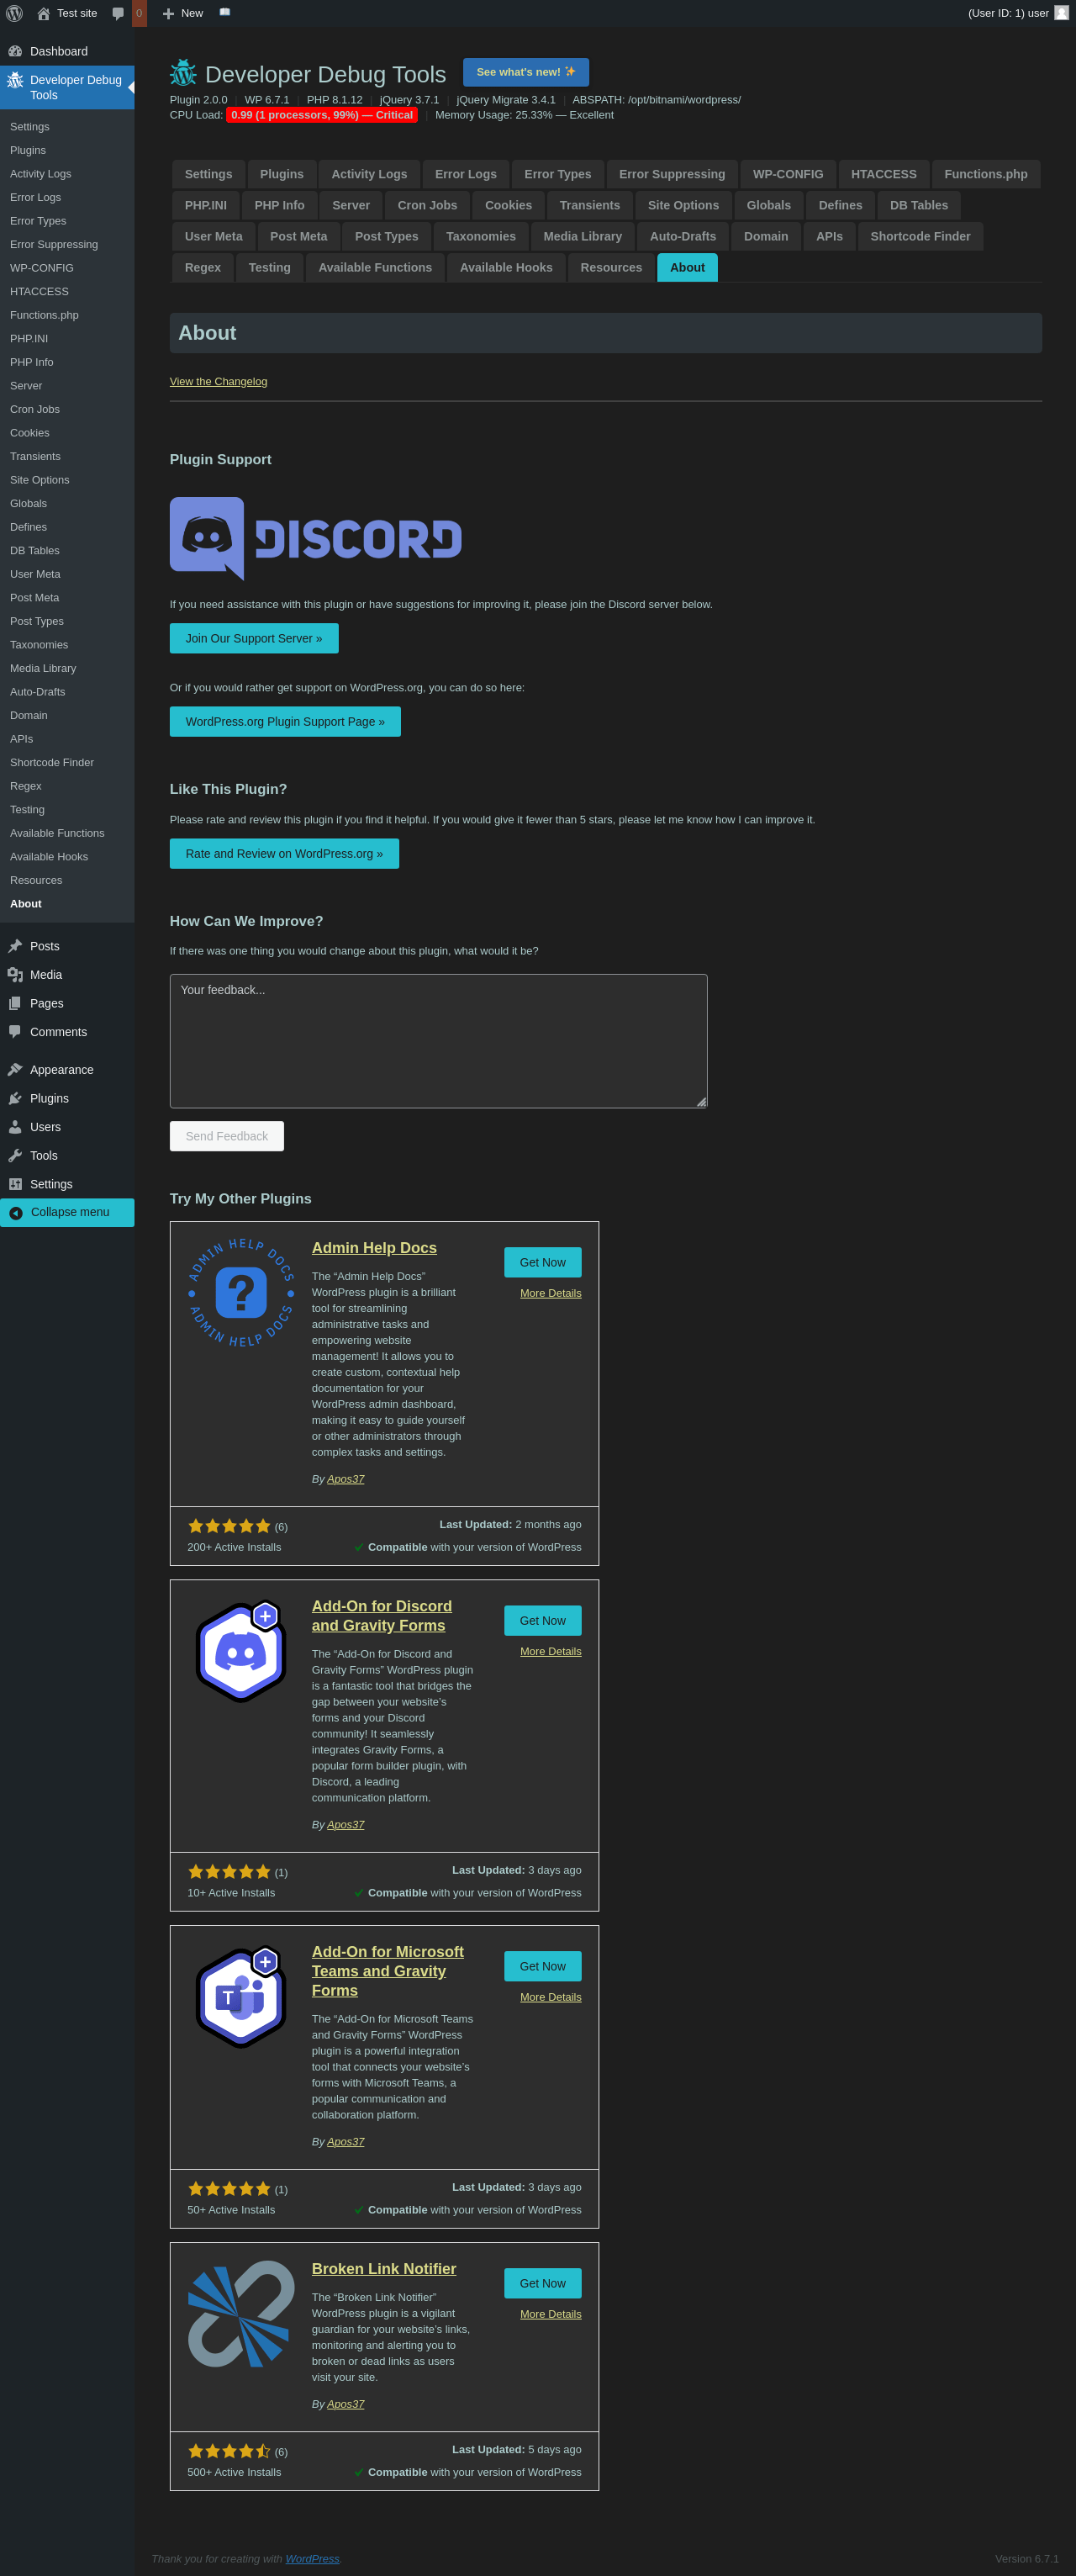Open HTACCESS in the sidebar submenu
Image resolution: width=1076 pixels, height=2576 pixels.
40,292
